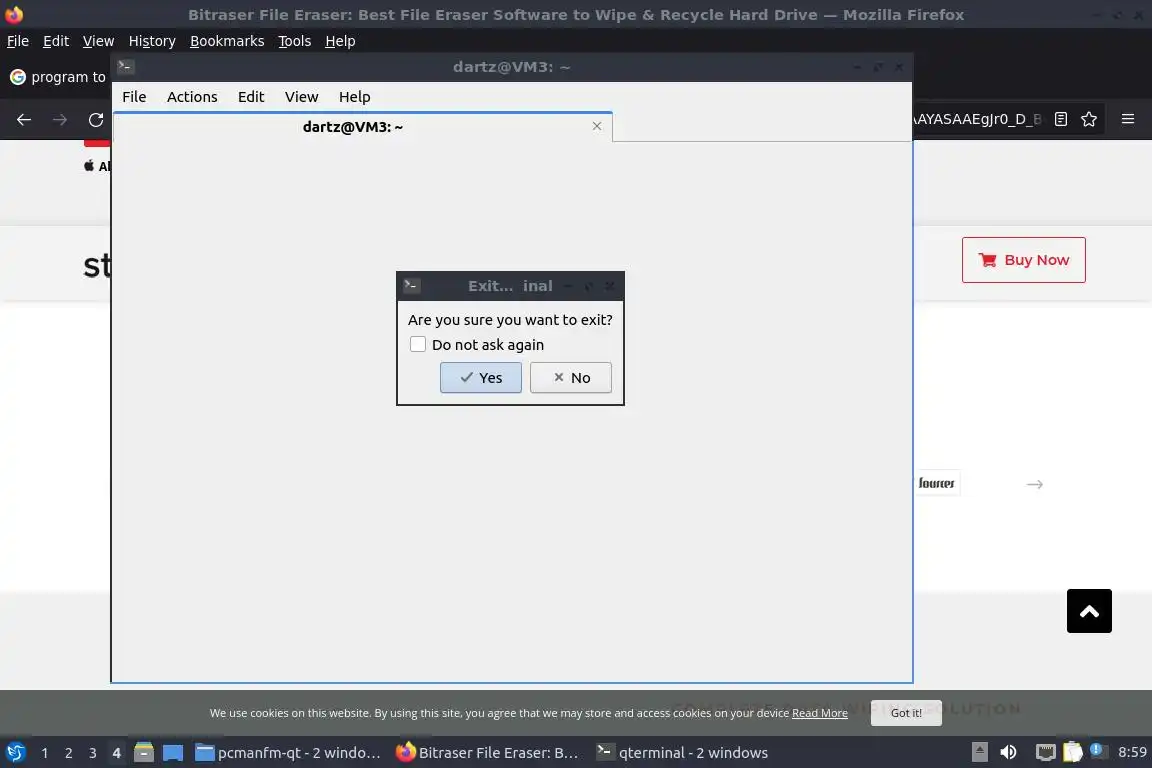Open the terminal Edit menu

(251, 97)
